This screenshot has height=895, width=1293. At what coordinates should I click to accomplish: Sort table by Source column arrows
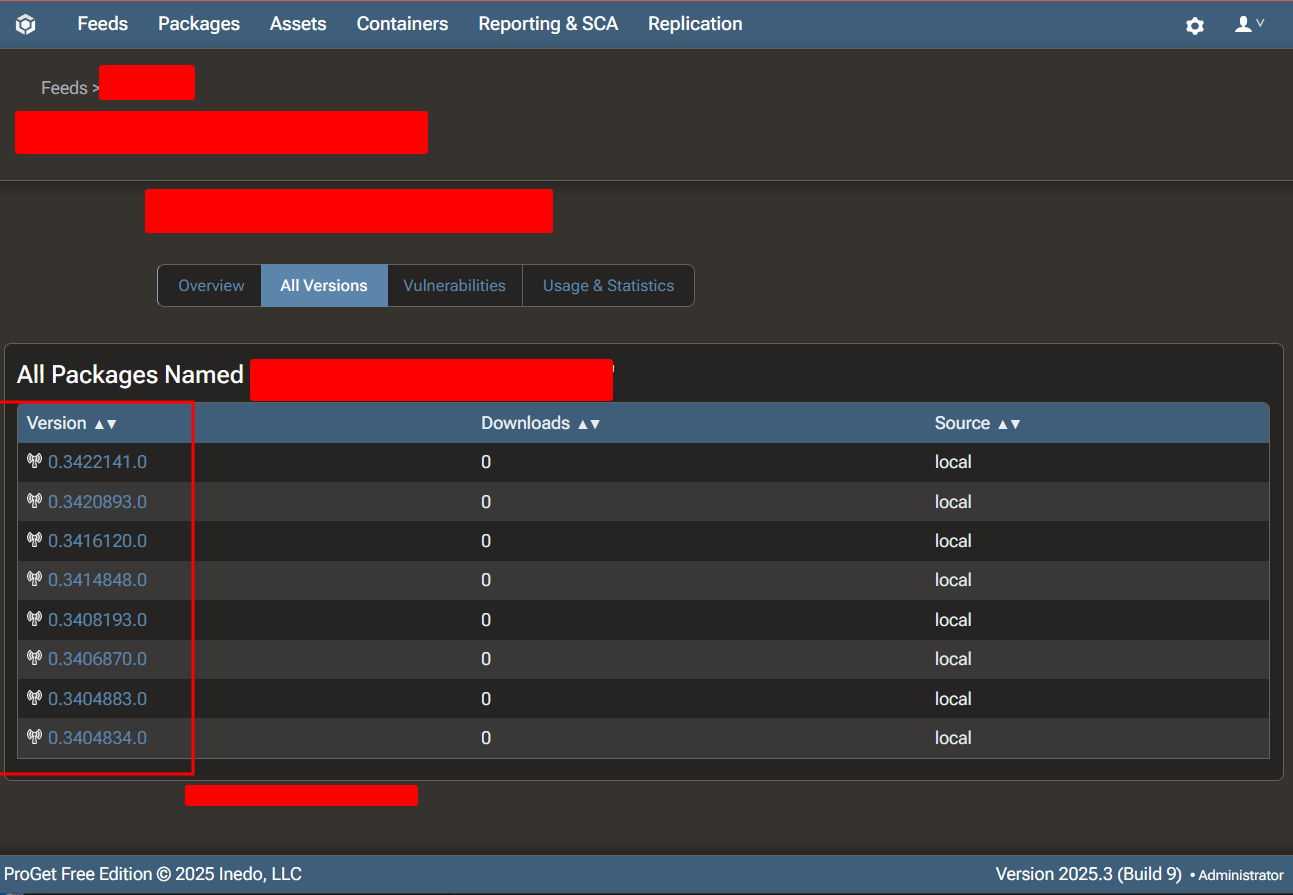click(1008, 424)
